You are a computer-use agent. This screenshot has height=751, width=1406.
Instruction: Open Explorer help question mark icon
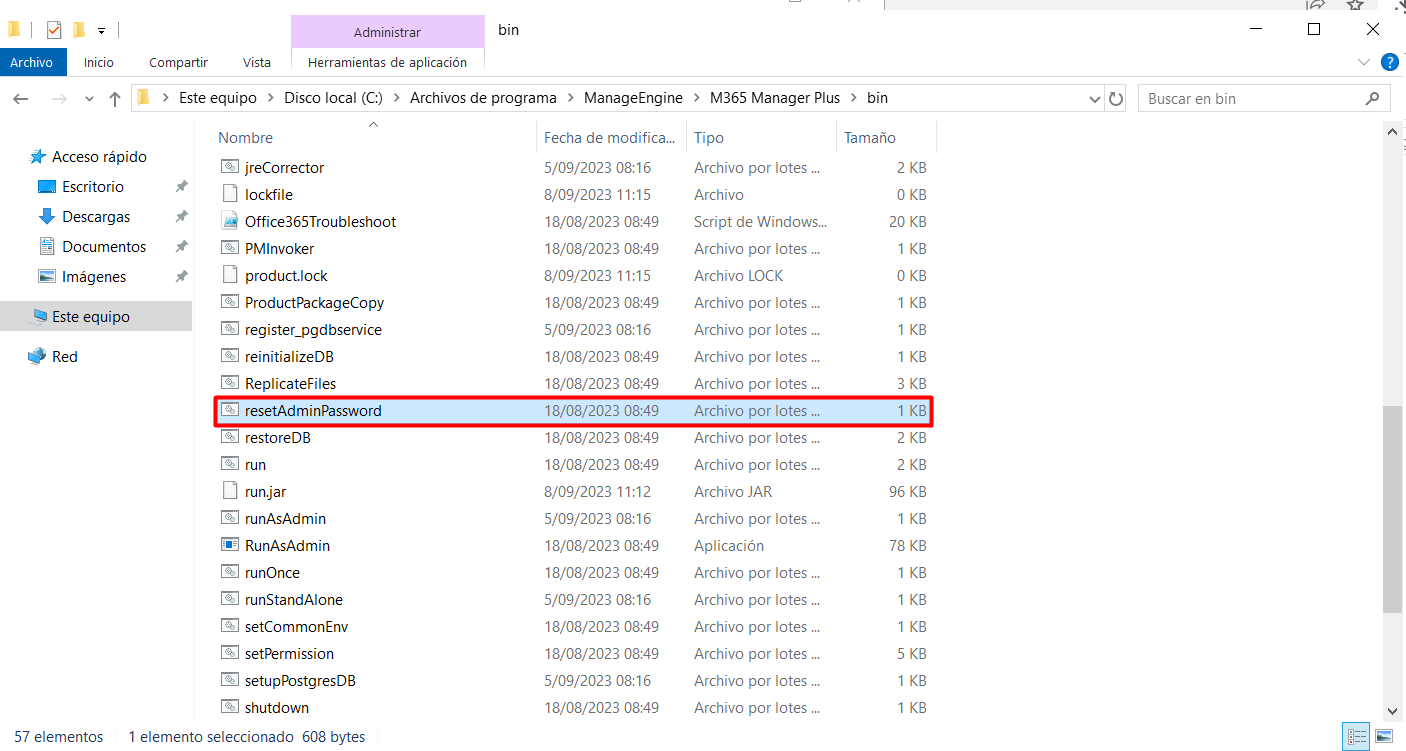pos(1389,62)
